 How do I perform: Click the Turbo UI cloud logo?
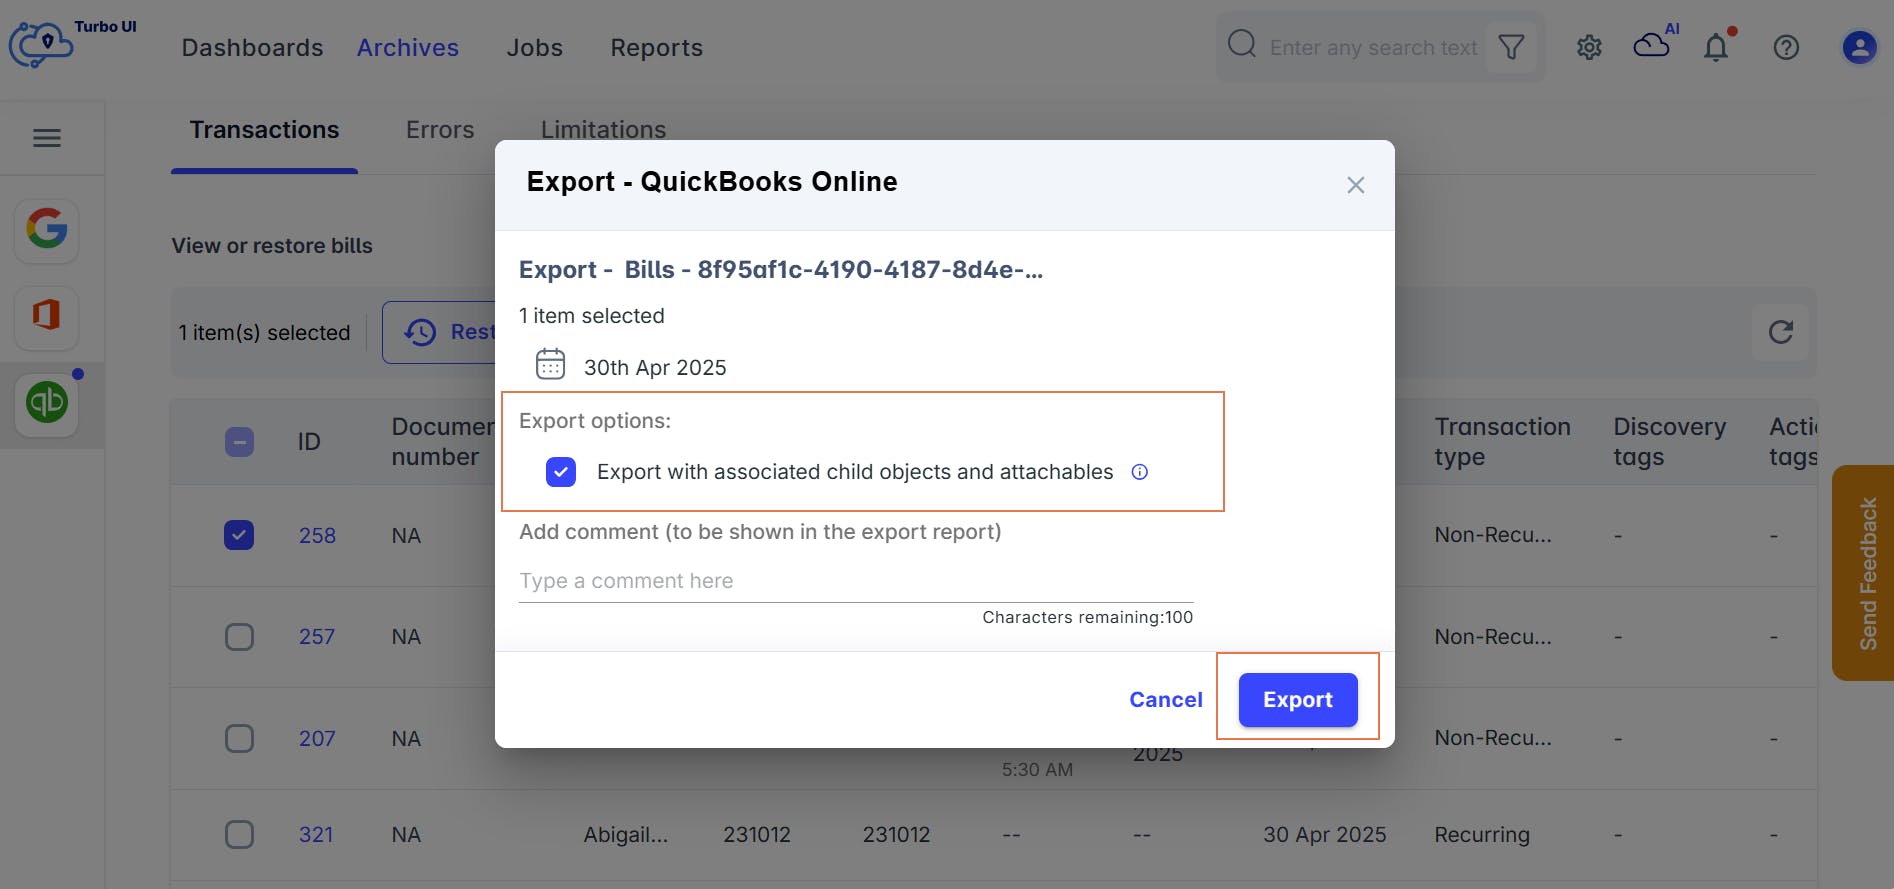(x=41, y=45)
